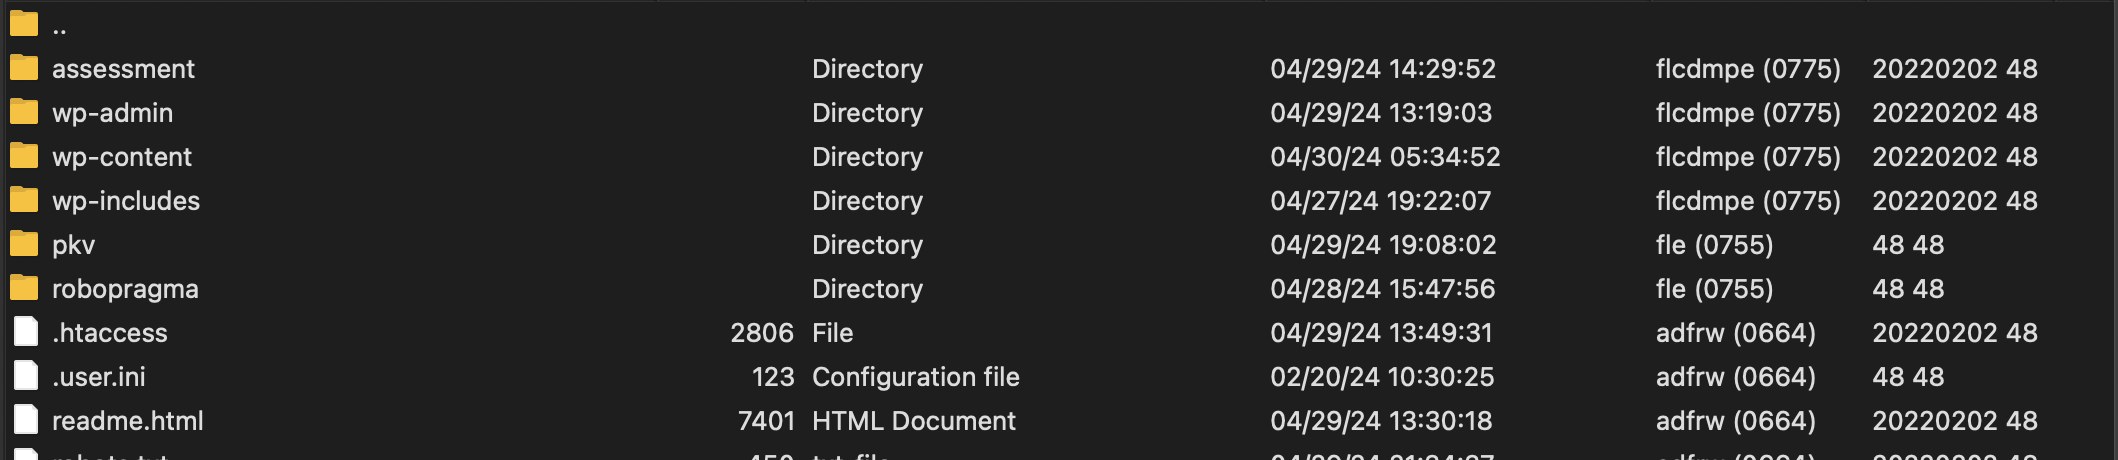Click the parent directory folder icon
The height and width of the screenshot is (460, 2118).
(x=24, y=24)
